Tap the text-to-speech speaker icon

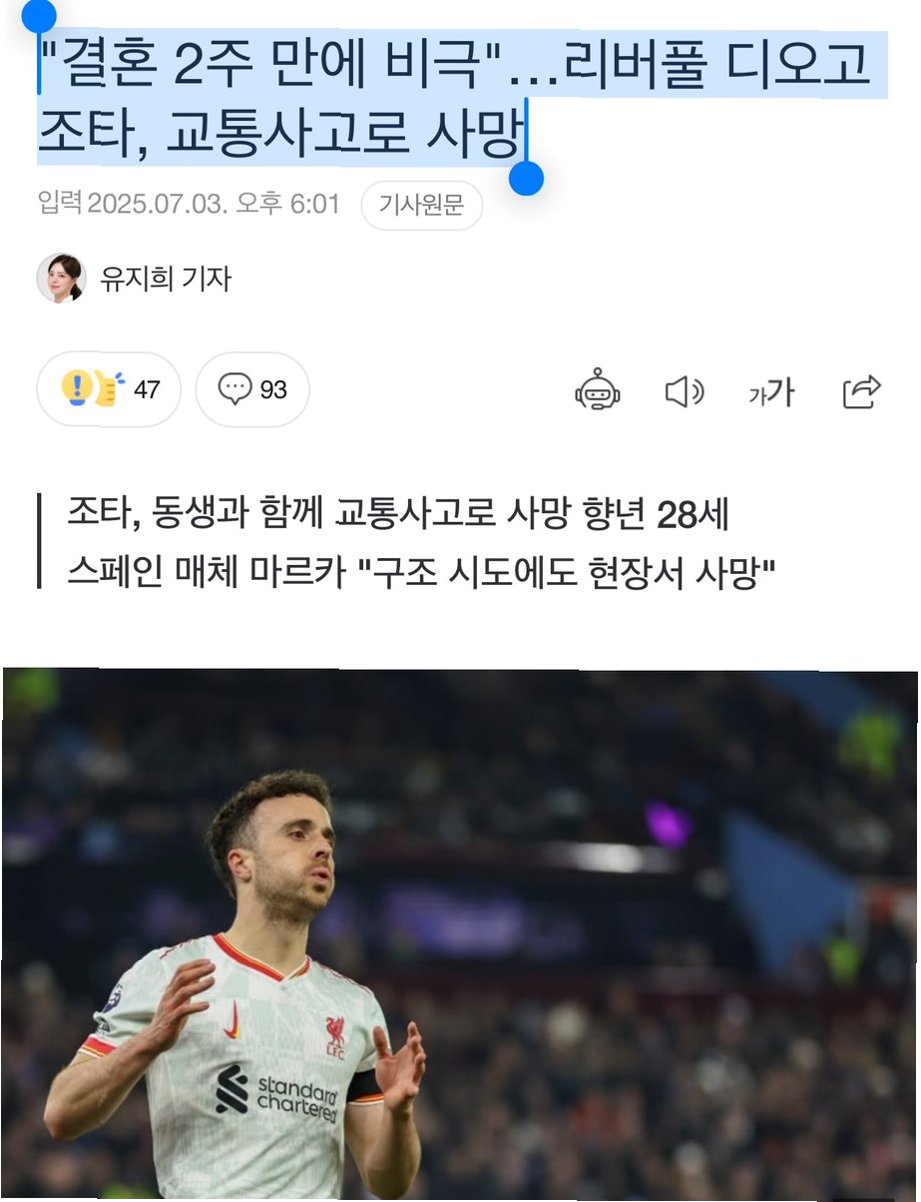pyautogui.click(x=685, y=391)
